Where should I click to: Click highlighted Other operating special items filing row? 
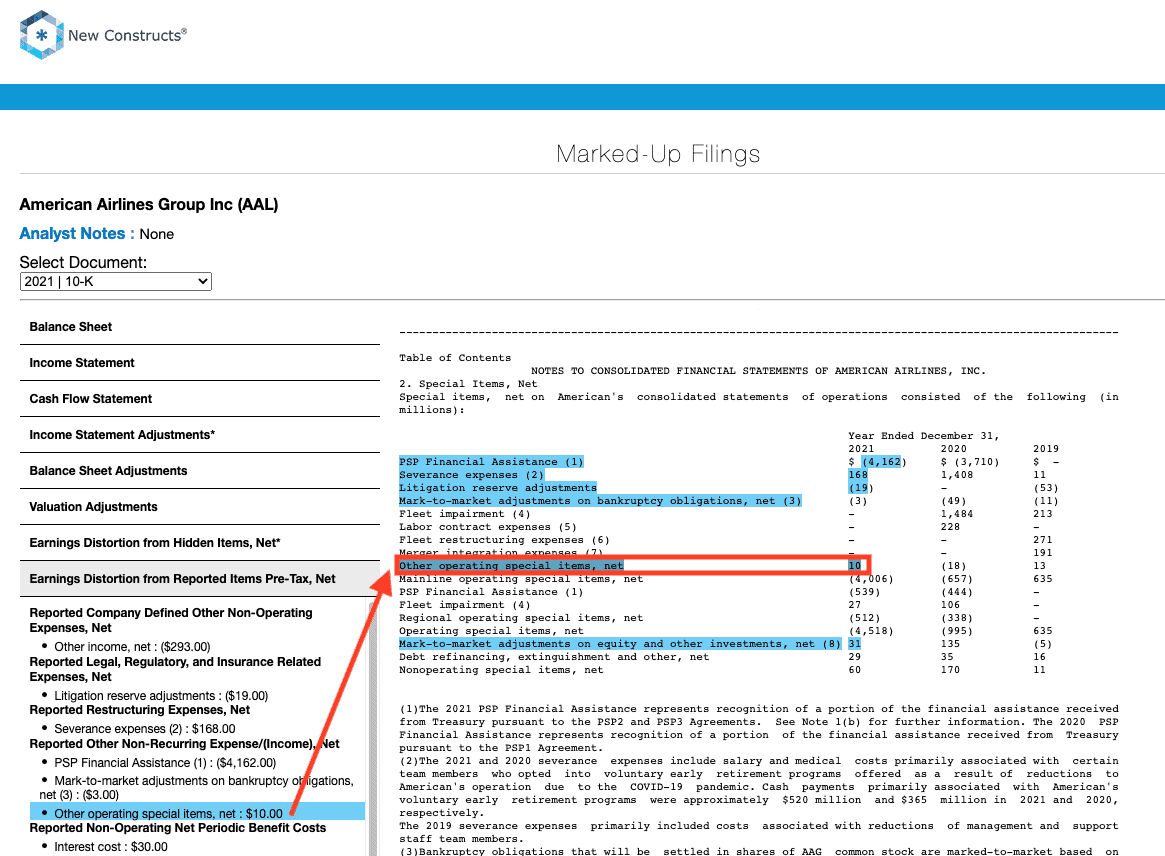pyautogui.click(x=511, y=565)
